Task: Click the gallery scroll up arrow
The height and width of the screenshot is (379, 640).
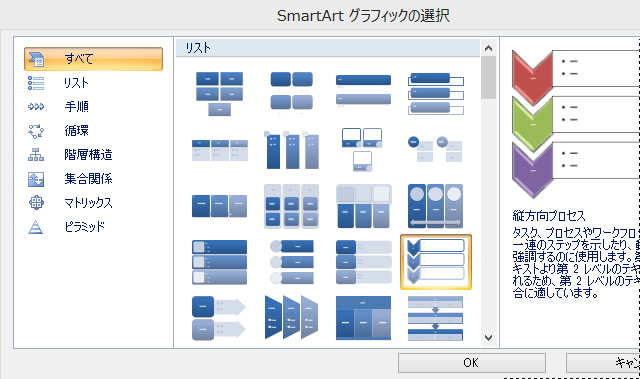Action: 488,48
